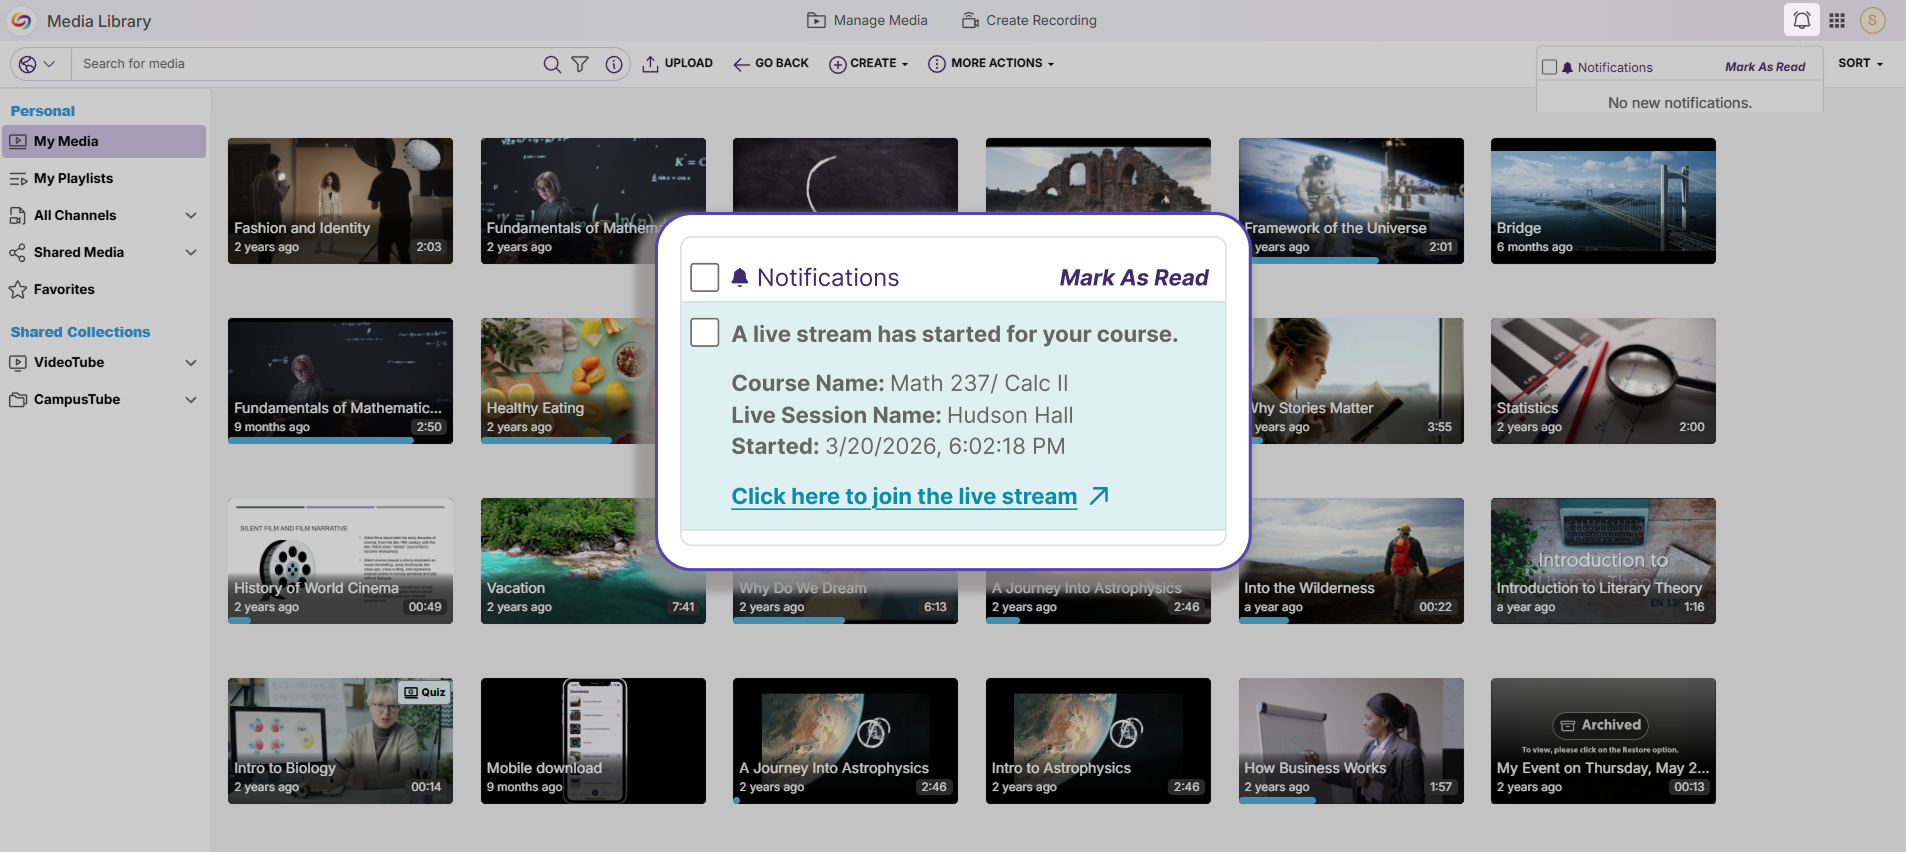Open Fundamentals of Mathematic video from 9 months ago
Viewport: 1906px width, 852px height.
click(x=340, y=380)
